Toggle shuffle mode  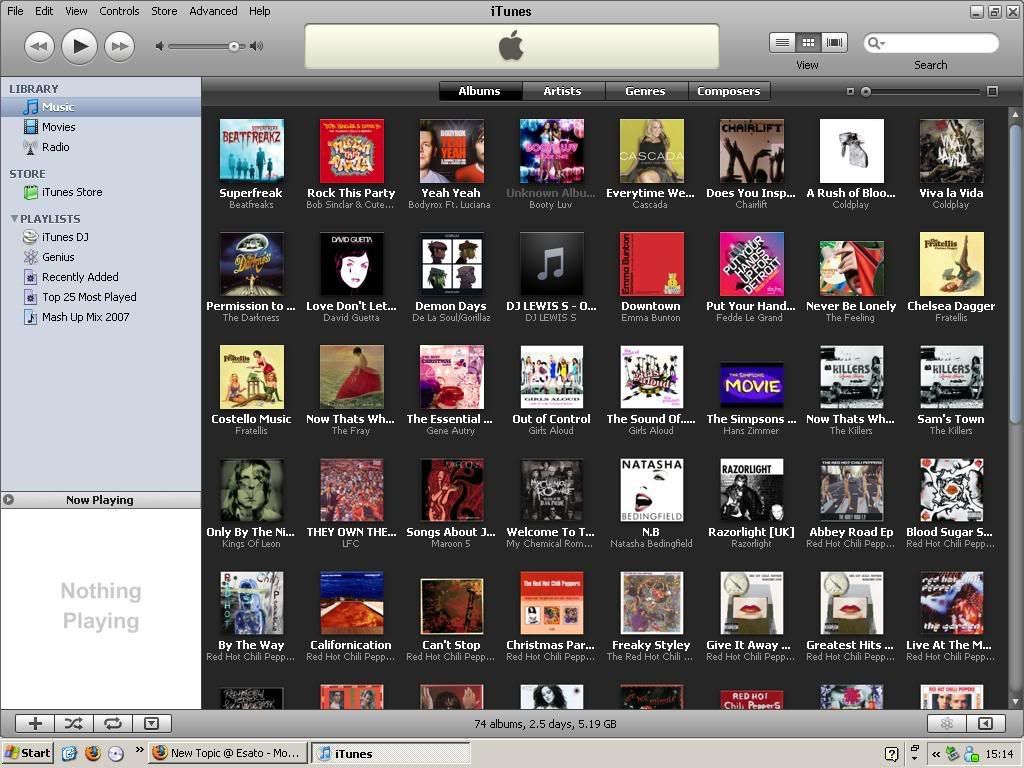tap(74, 724)
